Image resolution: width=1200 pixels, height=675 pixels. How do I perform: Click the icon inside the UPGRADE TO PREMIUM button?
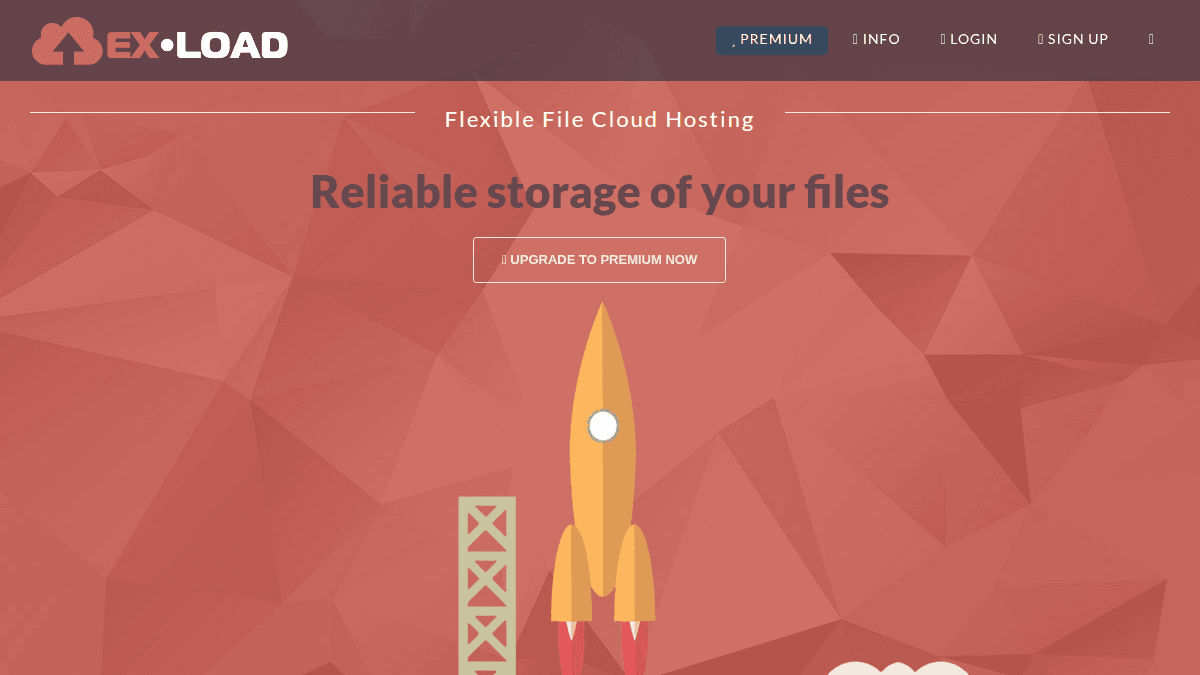(x=503, y=259)
